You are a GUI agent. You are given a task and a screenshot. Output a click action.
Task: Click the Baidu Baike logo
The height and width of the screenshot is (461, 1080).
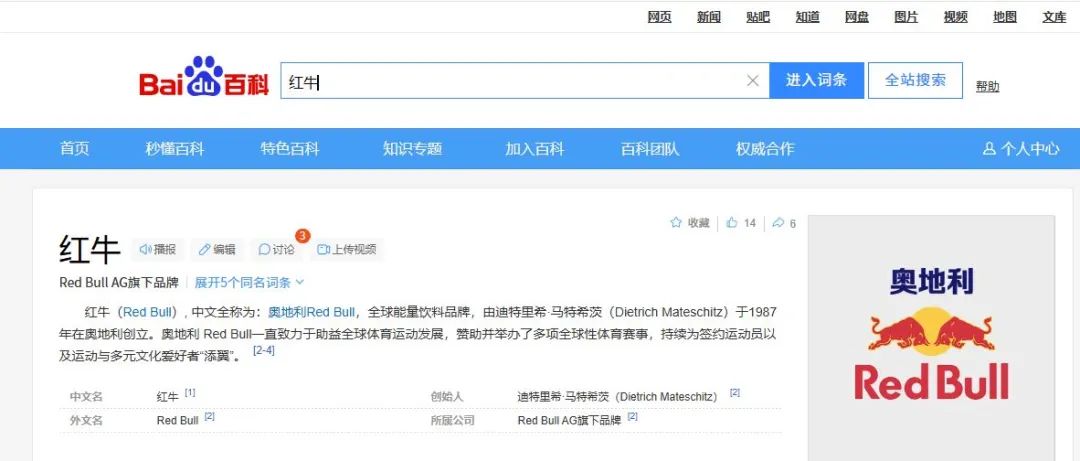(204, 77)
